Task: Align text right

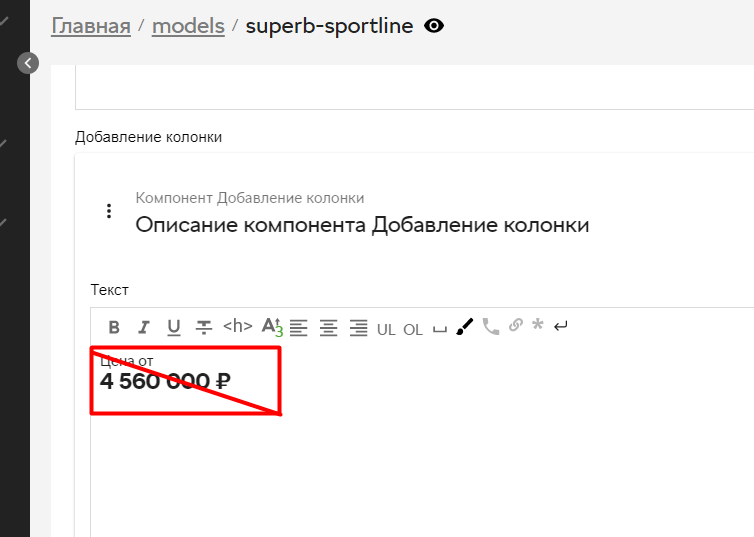Action: tap(358, 328)
